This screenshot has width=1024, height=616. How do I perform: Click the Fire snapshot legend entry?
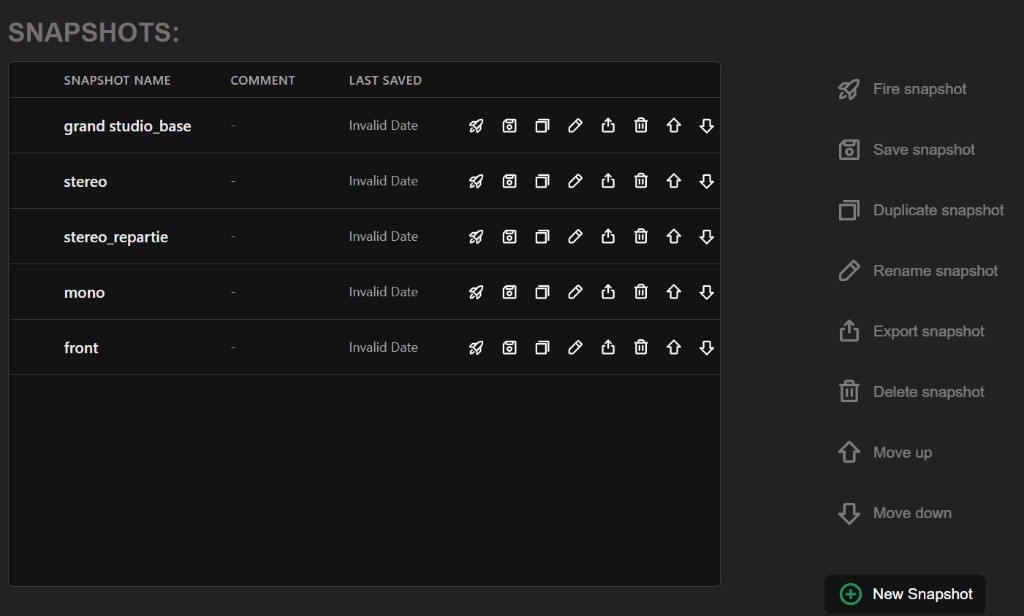pos(902,89)
